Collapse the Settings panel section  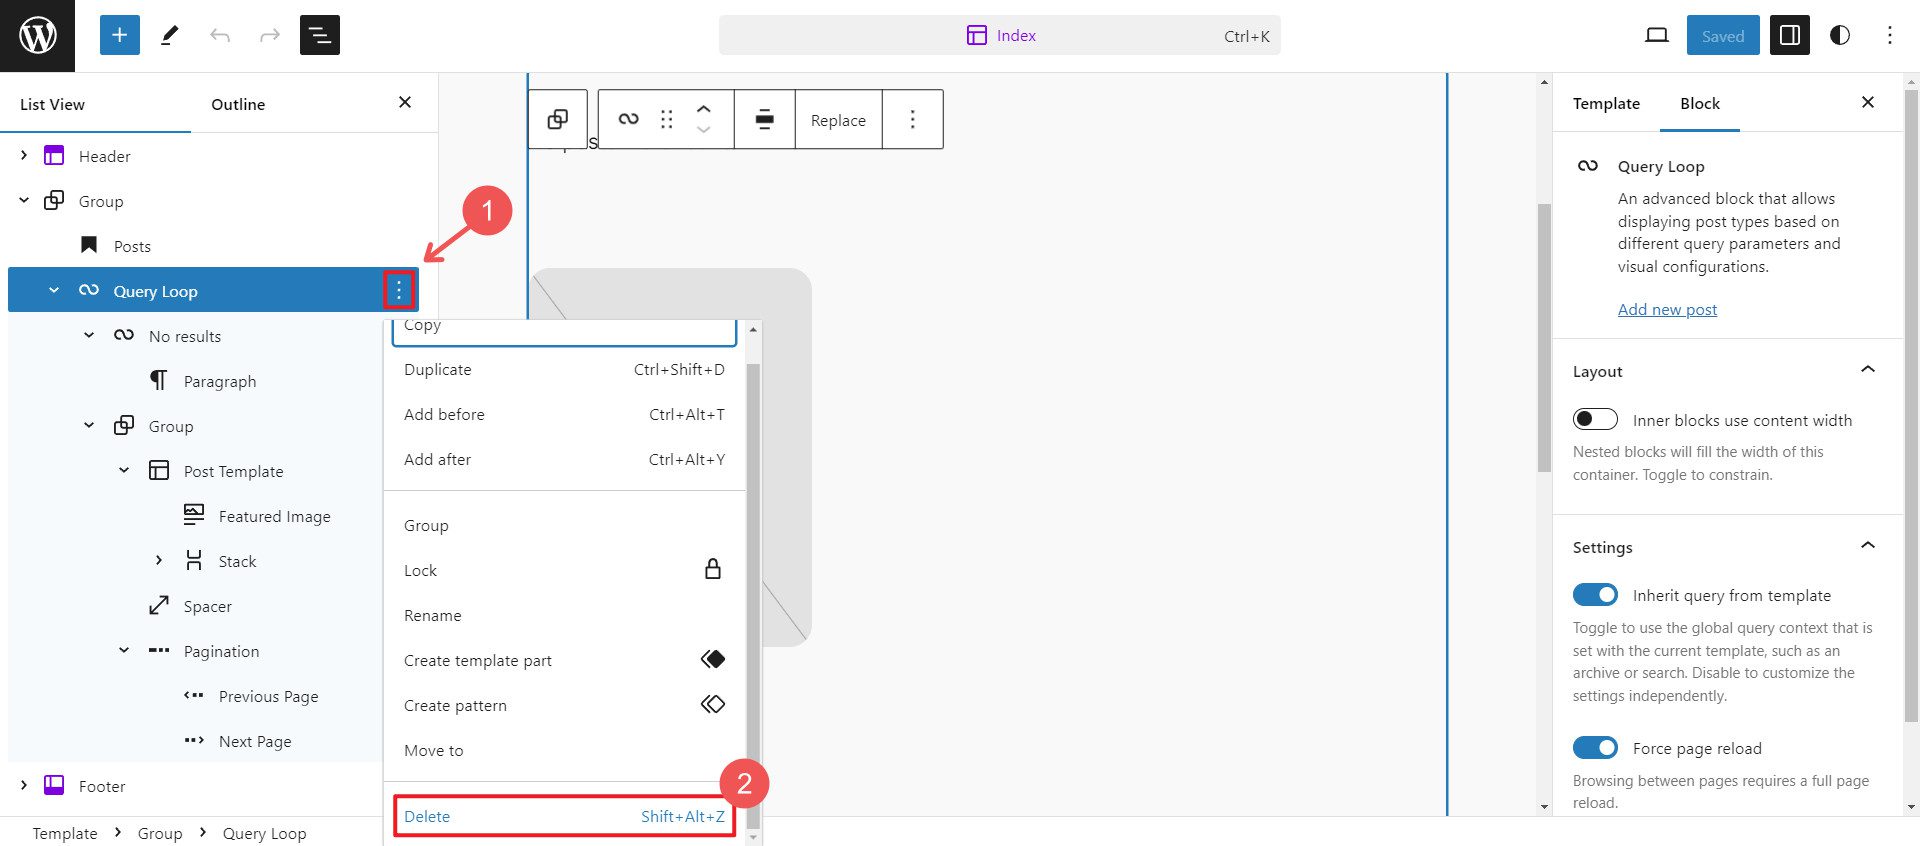[x=1867, y=545]
